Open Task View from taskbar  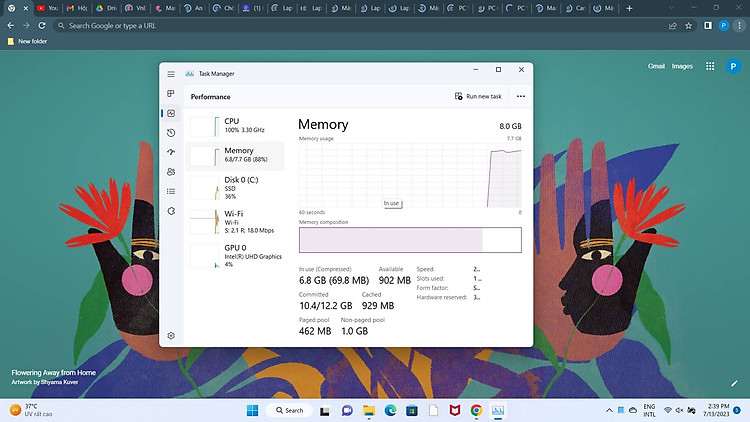tap(325, 410)
